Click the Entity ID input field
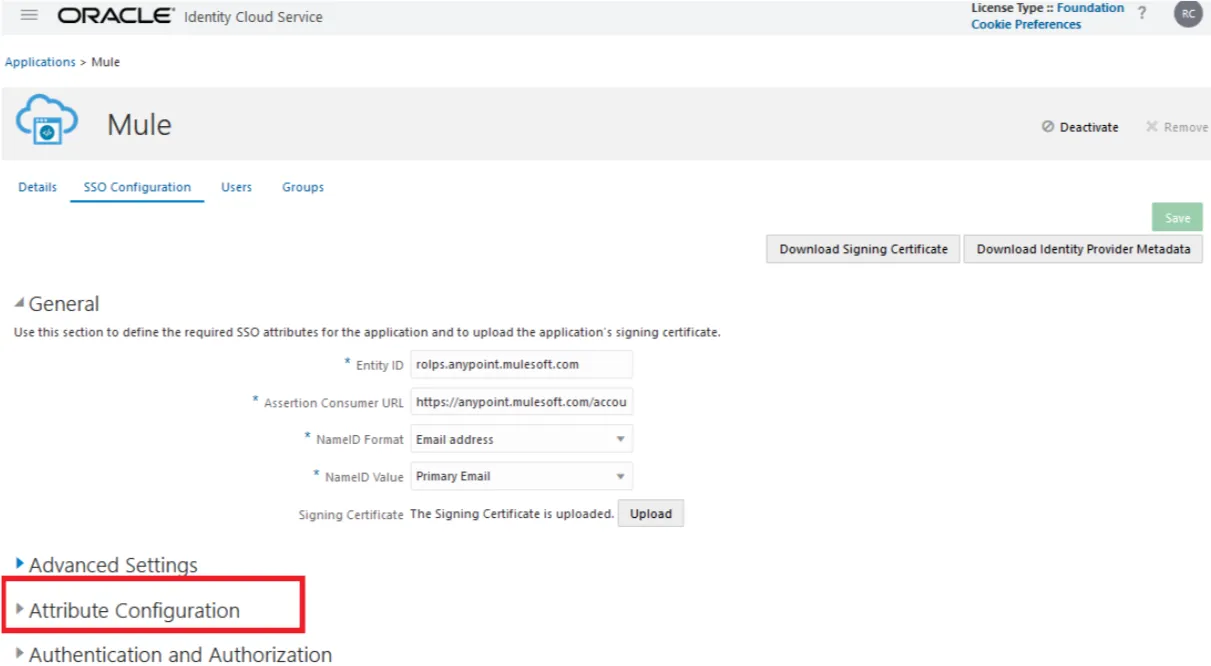 (x=522, y=364)
